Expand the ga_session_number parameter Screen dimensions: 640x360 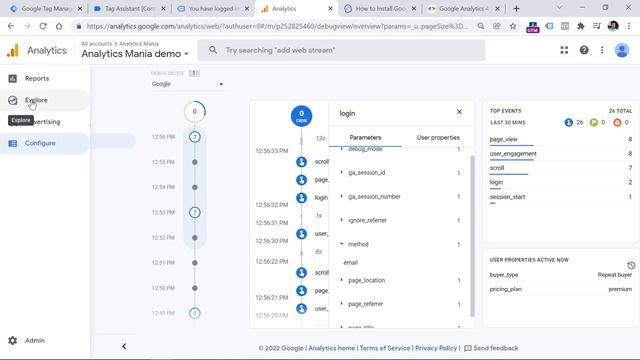[x=342, y=196]
